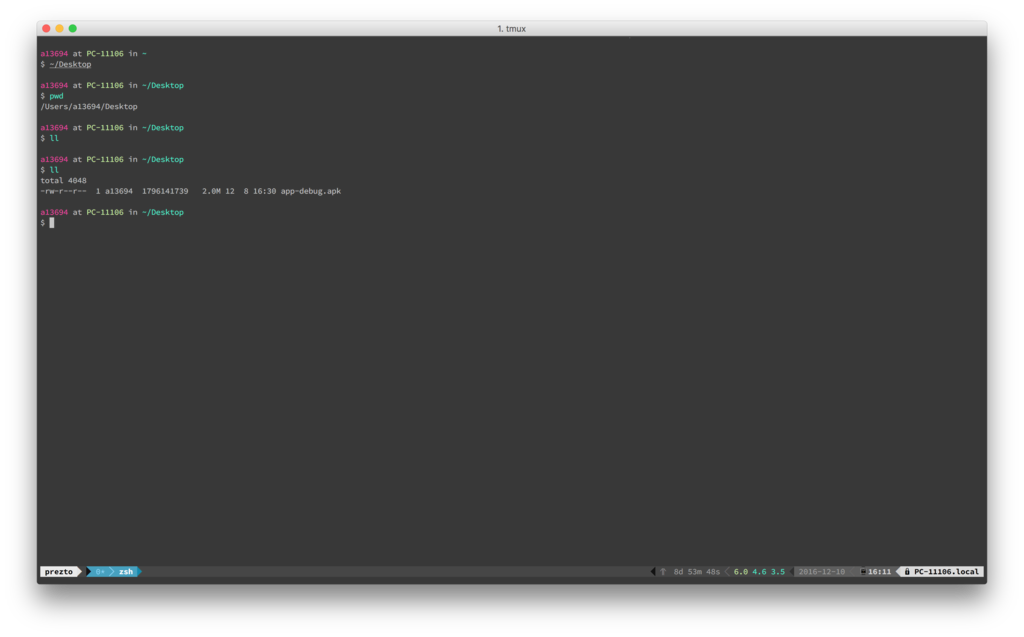Click the yellow minimize window button

59,28
